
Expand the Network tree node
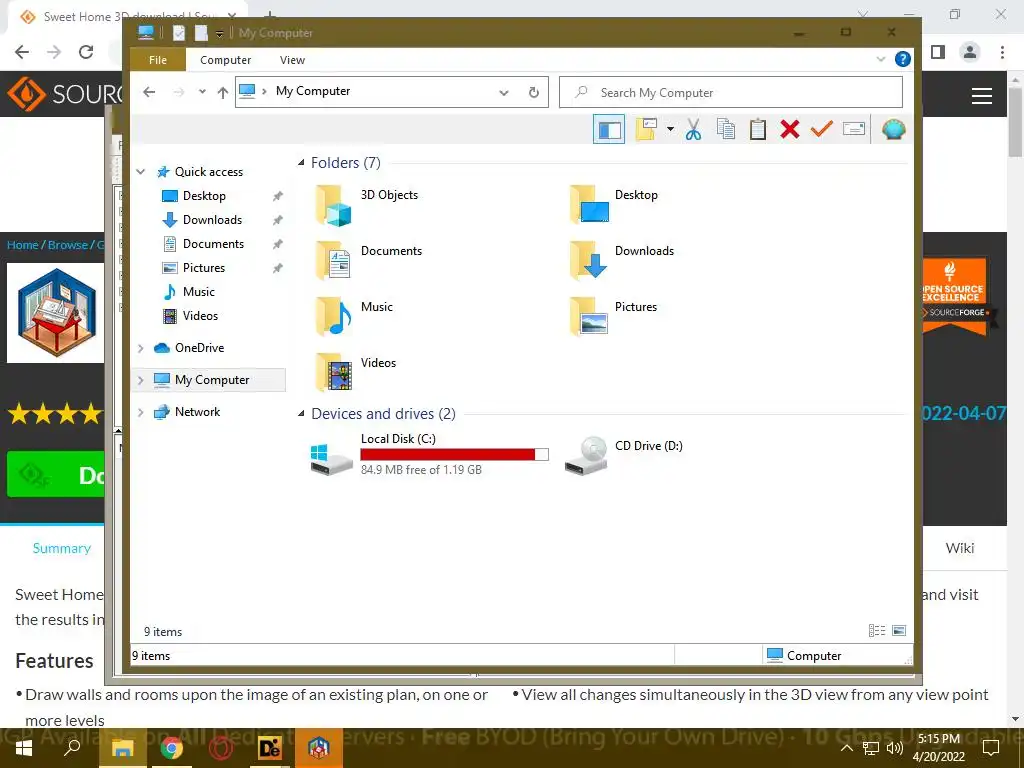pos(140,412)
